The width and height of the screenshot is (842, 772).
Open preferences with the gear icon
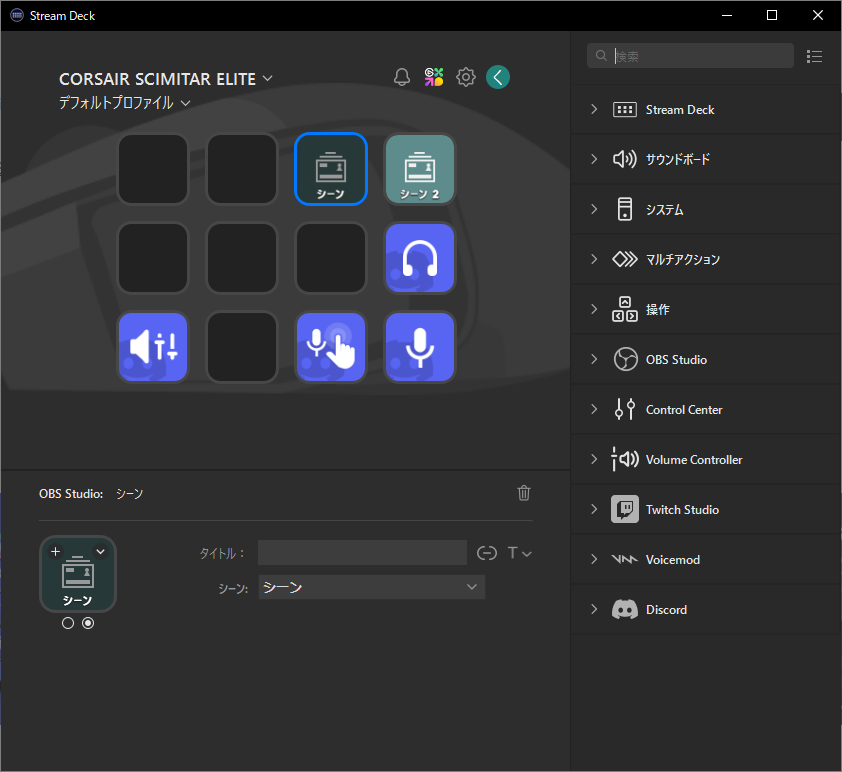(466, 77)
